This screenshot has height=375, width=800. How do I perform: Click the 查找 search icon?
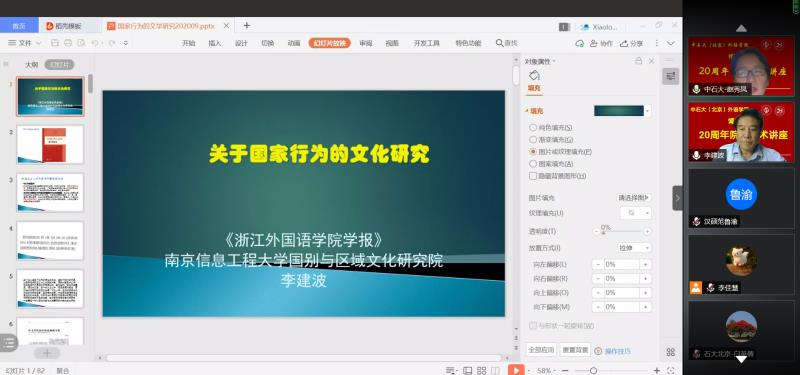[506, 43]
